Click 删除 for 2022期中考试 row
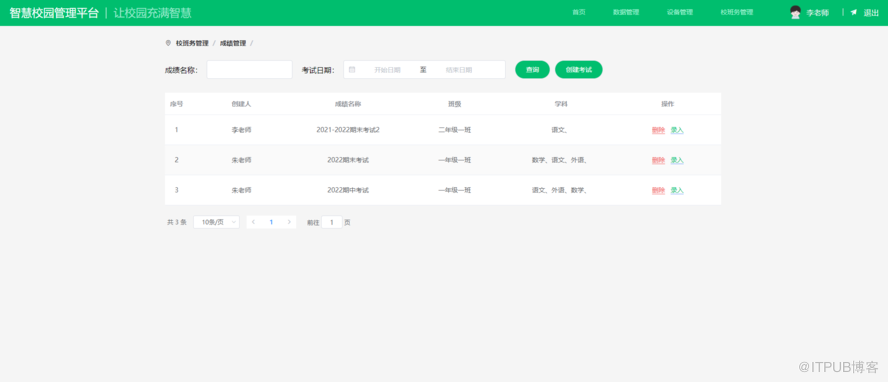This screenshot has height=382, width=888. [658, 191]
